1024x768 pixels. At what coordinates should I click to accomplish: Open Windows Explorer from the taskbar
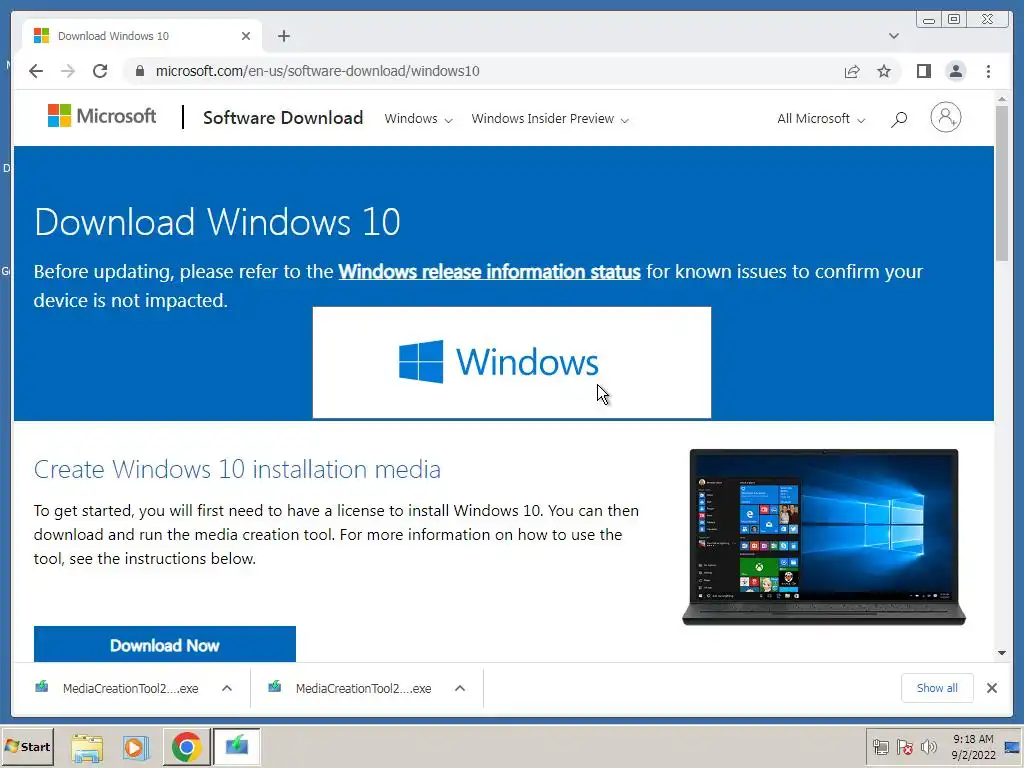click(x=87, y=747)
